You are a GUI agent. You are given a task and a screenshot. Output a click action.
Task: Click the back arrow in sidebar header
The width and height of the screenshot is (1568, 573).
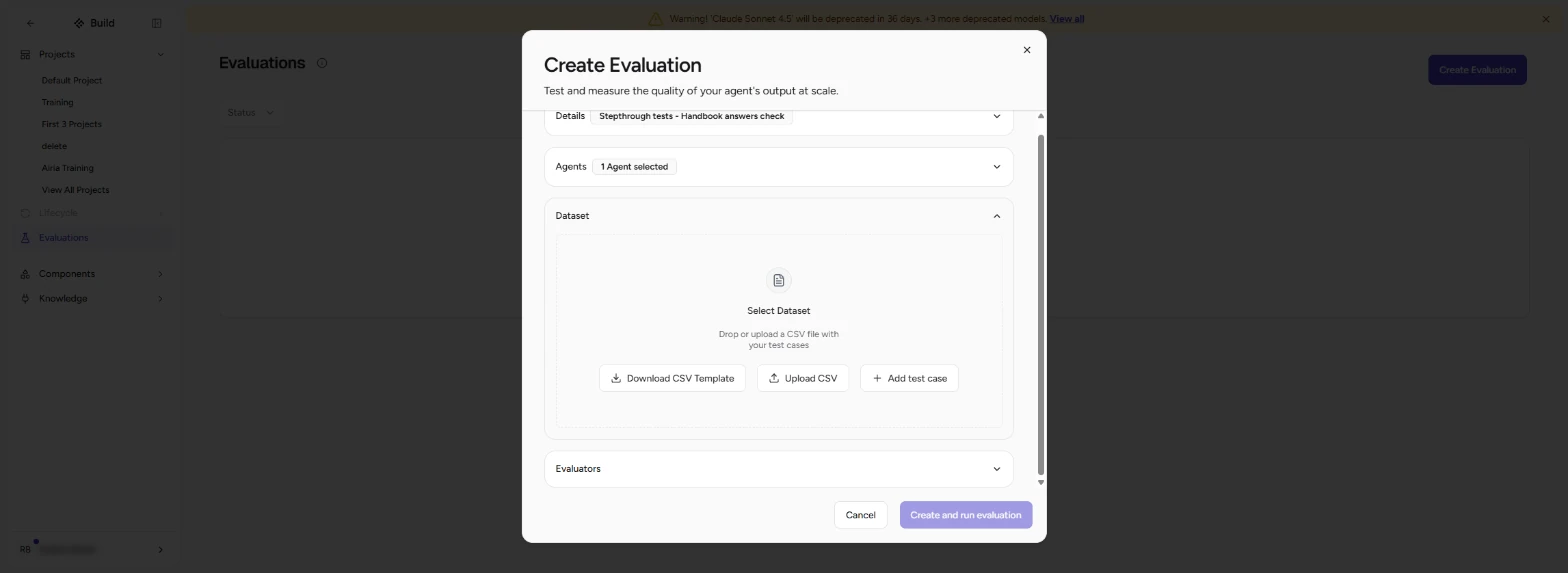30,23
